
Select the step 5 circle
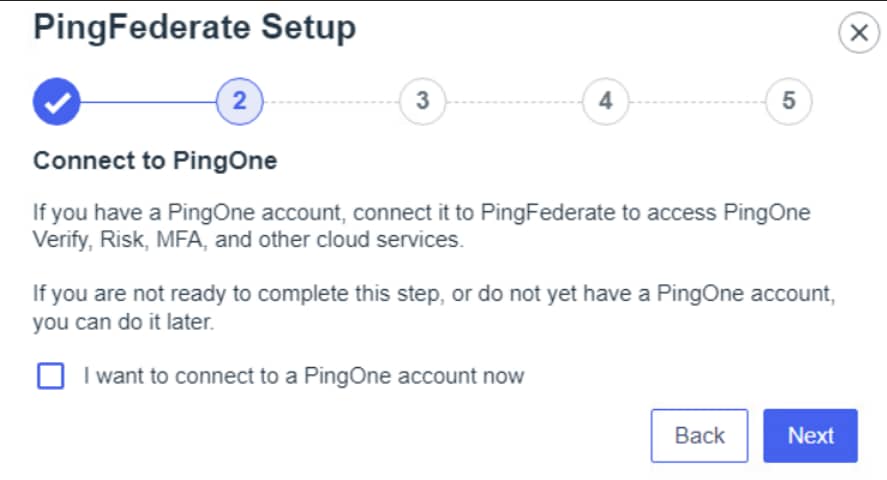(x=789, y=101)
